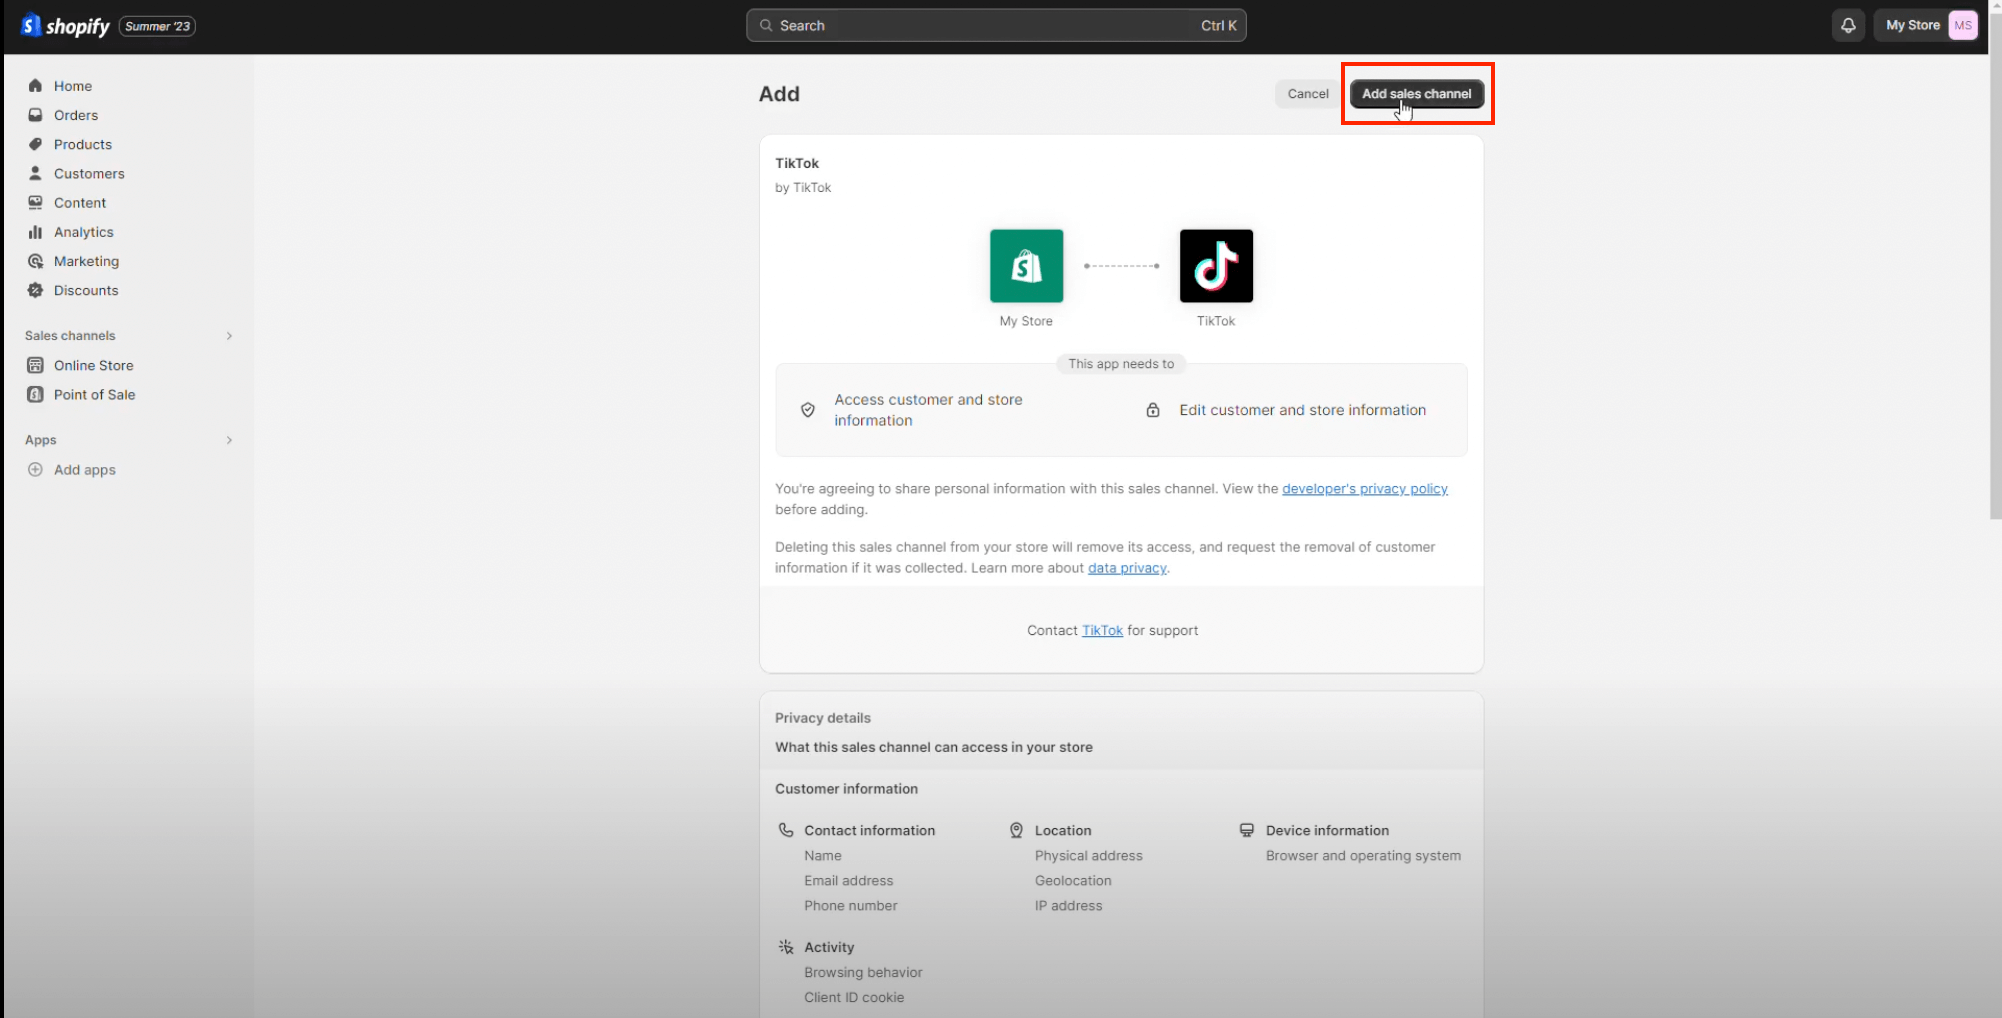Click the 'Browsing behavior' entry
The height and width of the screenshot is (1018, 2002).
click(x=863, y=973)
